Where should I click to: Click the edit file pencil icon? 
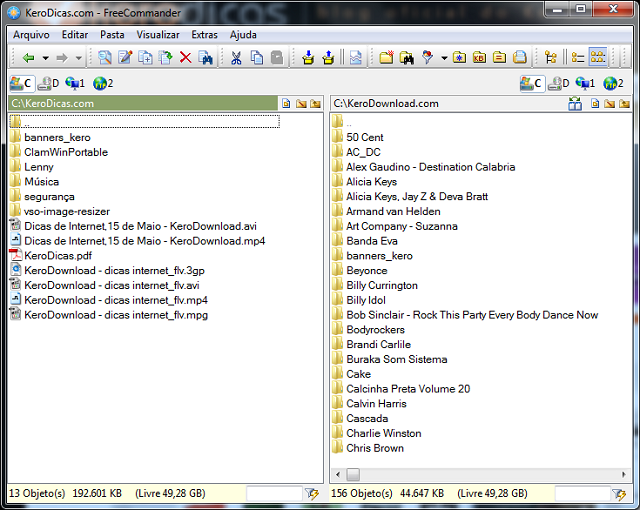(125, 58)
